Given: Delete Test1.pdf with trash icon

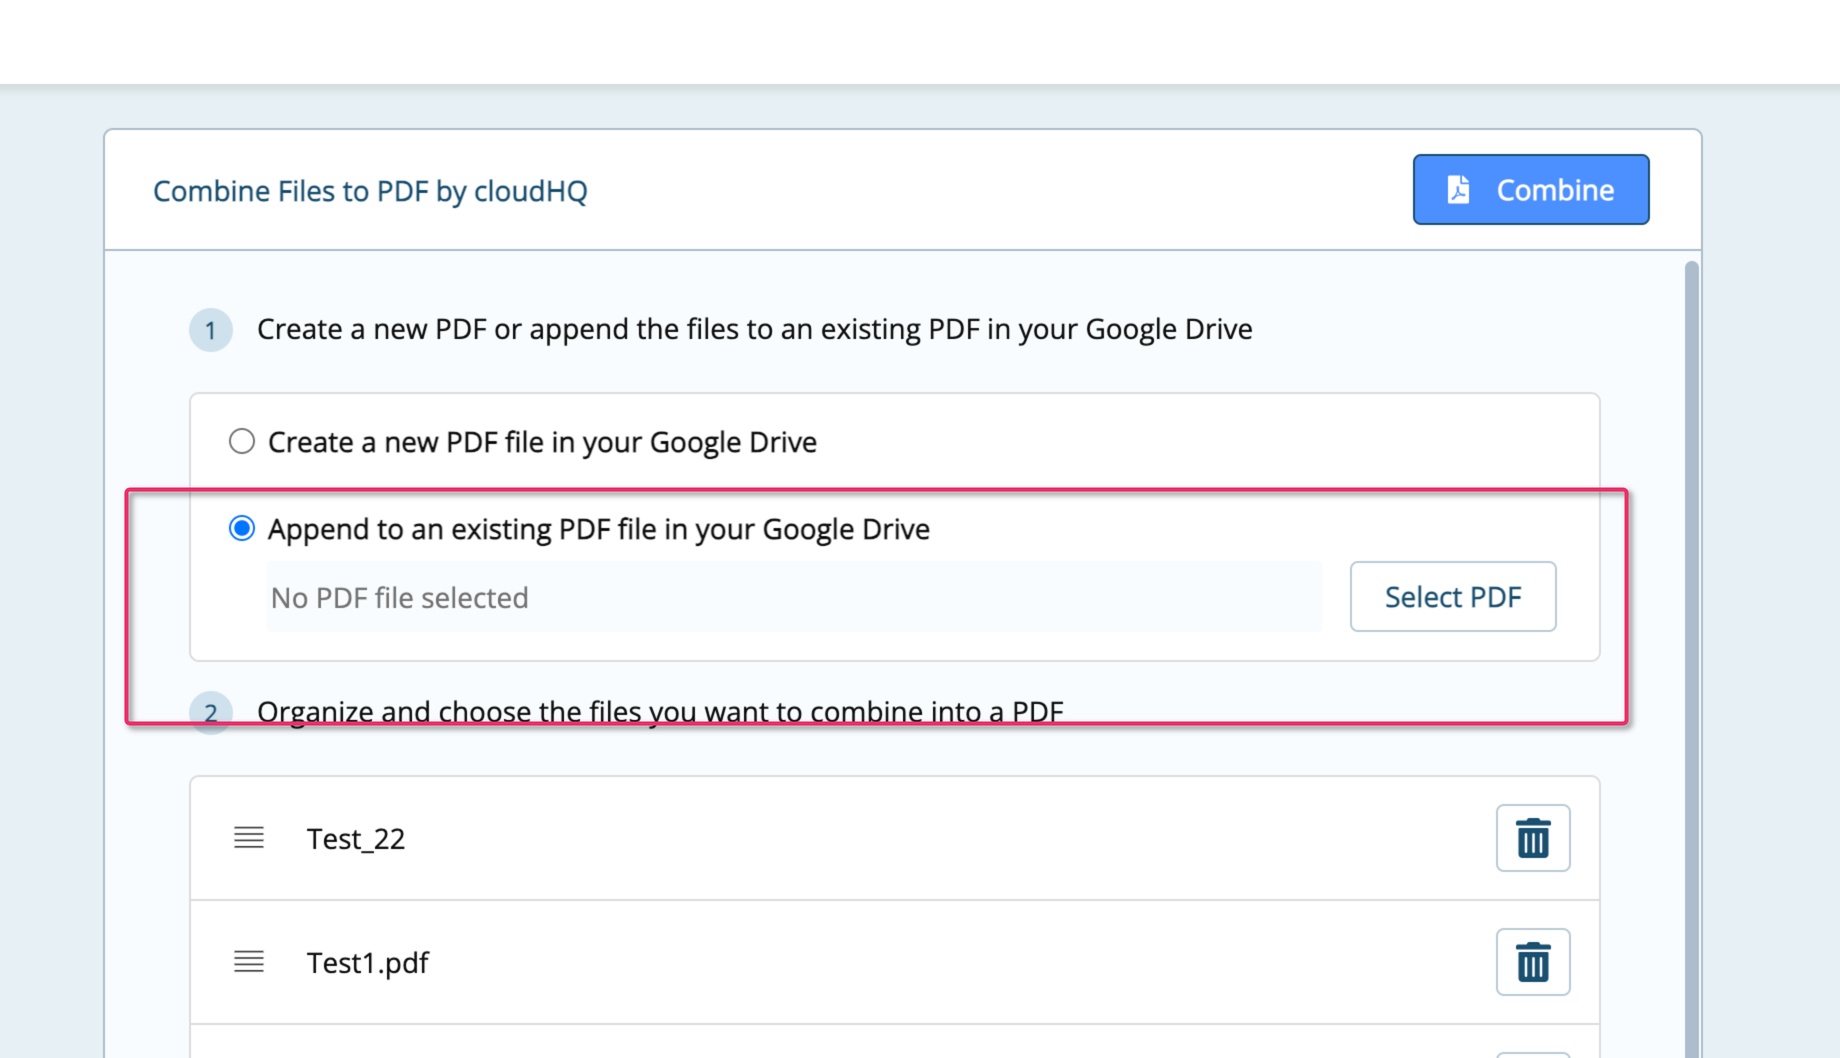Looking at the screenshot, I should point(1532,962).
